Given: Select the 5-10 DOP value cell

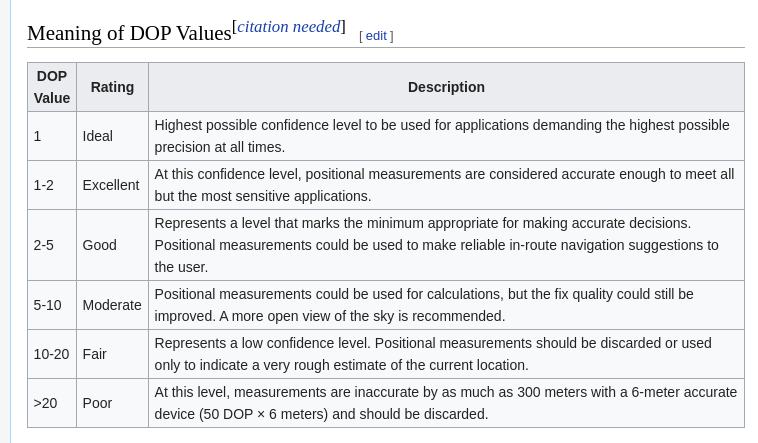Looking at the screenshot, I should (47, 305).
